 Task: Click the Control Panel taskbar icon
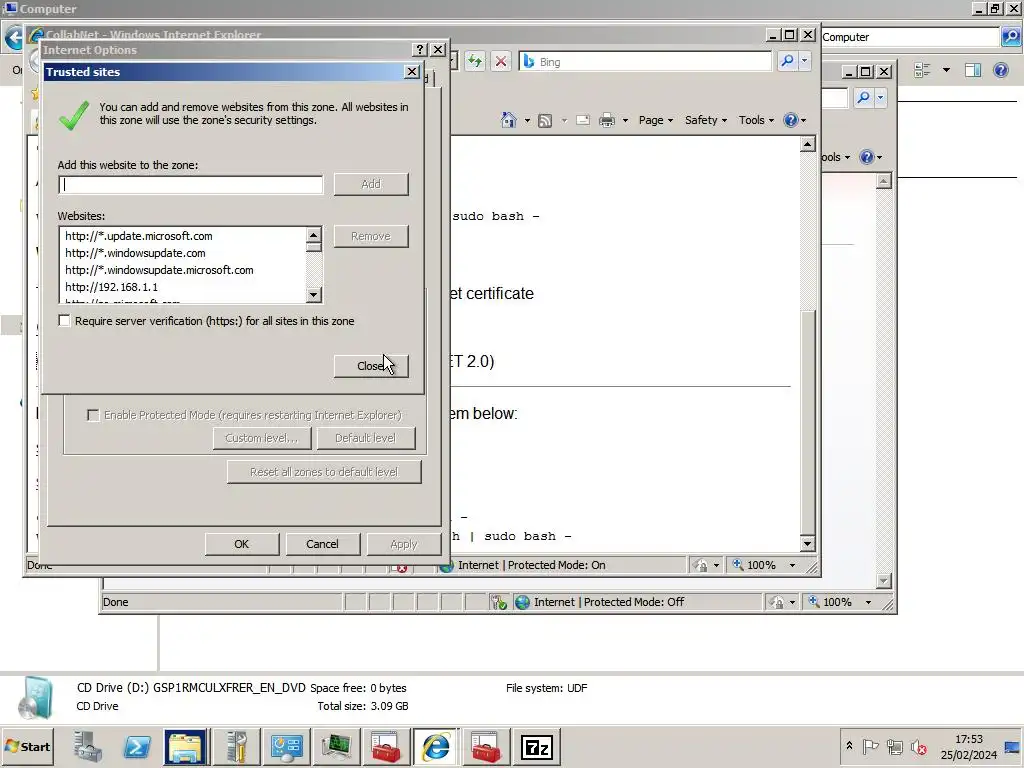click(287, 746)
